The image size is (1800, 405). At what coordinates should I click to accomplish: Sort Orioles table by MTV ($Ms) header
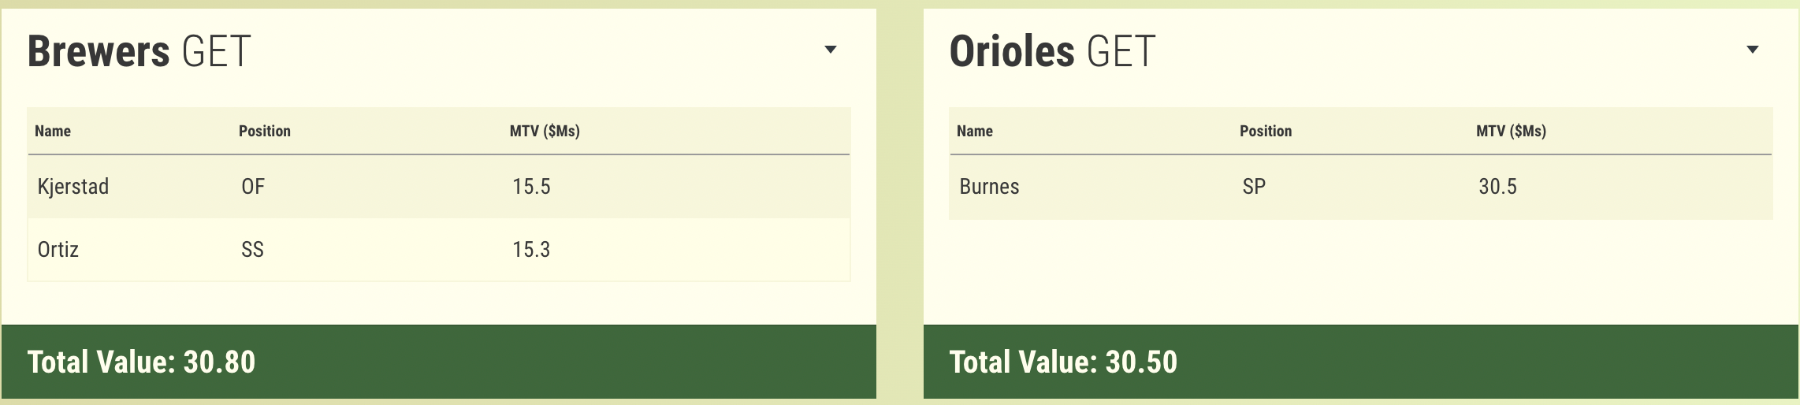tap(1510, 131)
